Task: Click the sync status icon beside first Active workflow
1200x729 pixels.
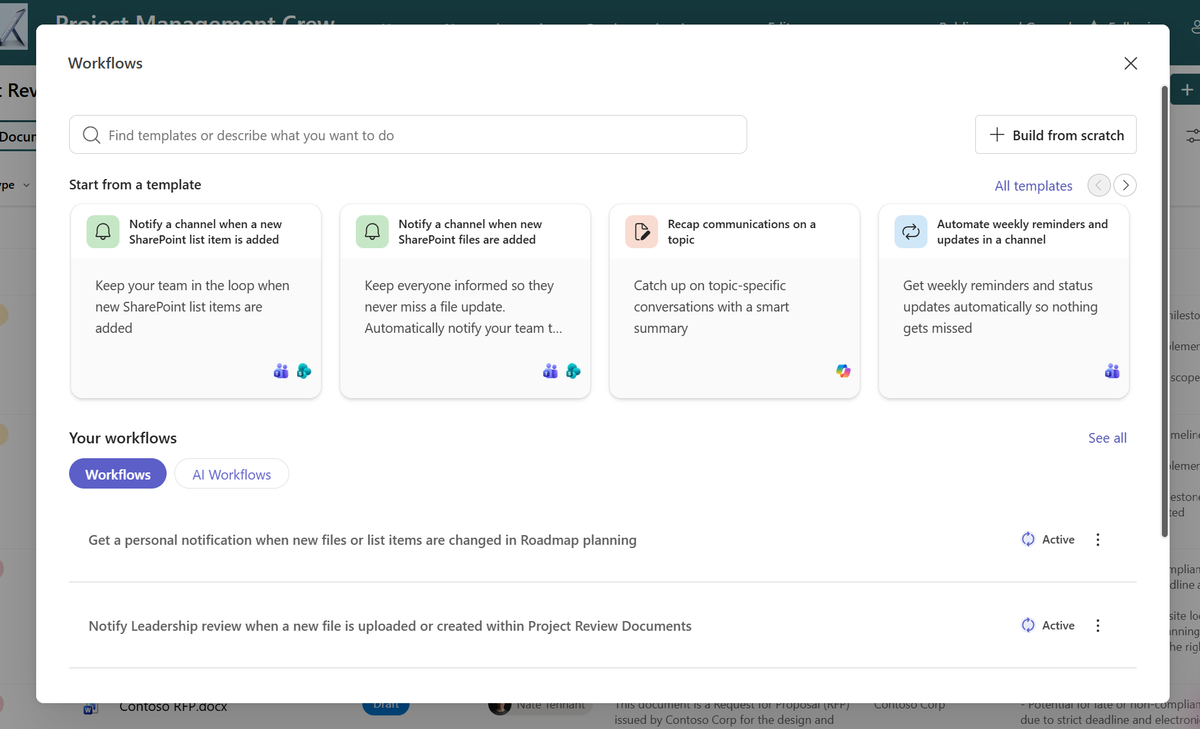Action: tap(1027, 539)
